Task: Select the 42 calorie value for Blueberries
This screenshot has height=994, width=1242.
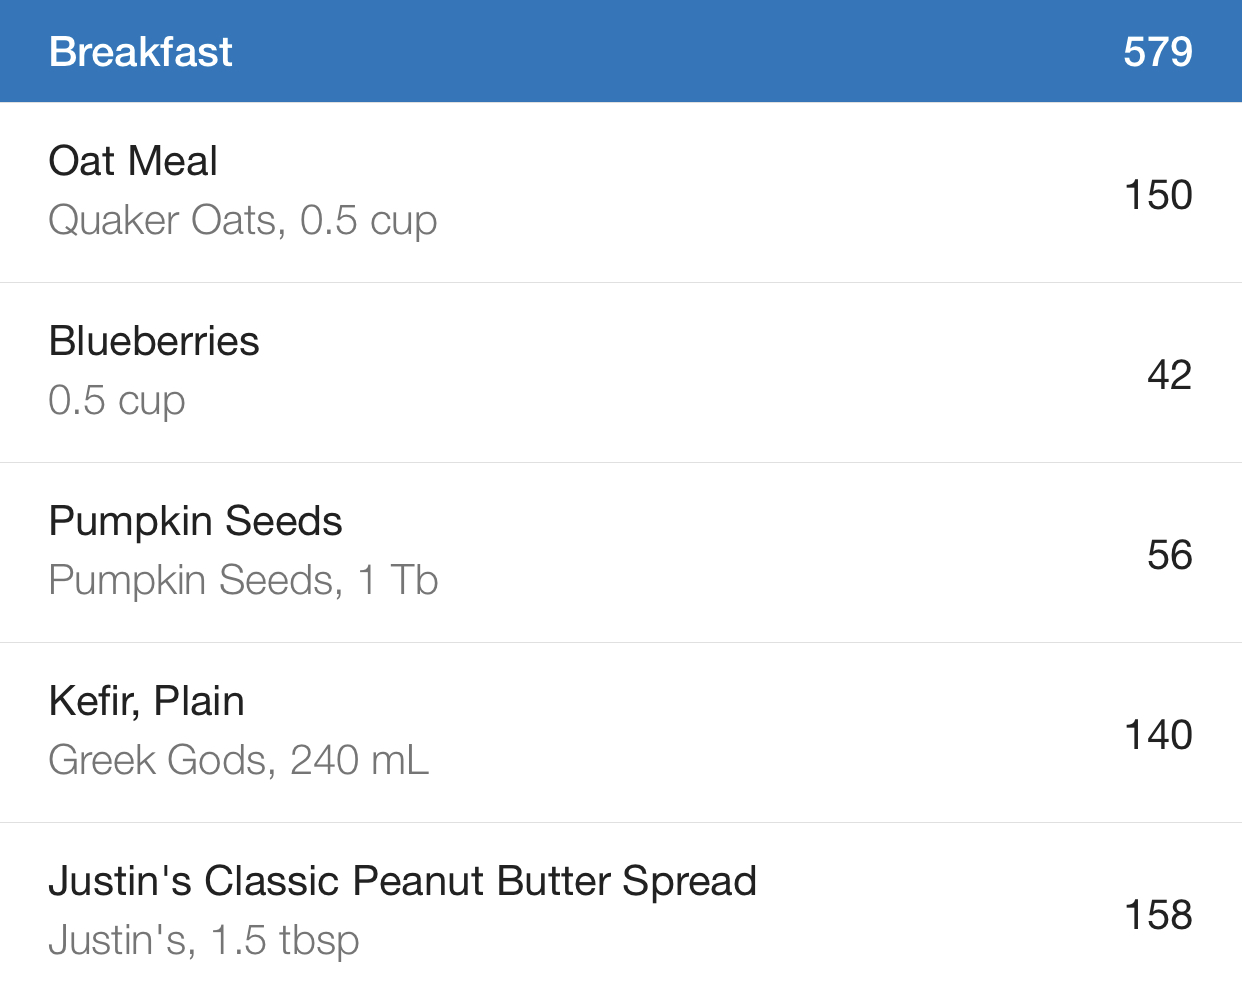Action: (x=1169, y=375)
